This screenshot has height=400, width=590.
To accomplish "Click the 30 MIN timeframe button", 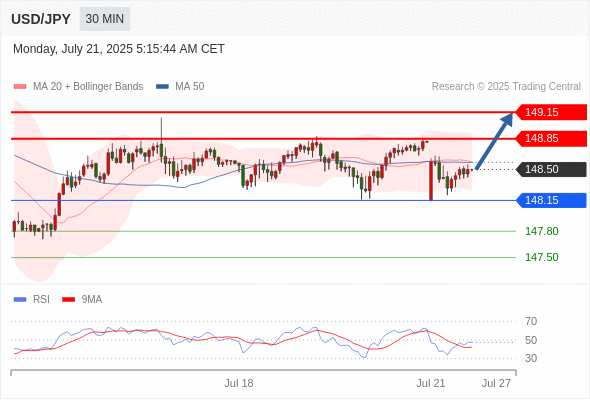I will click(x=105, y=19).
